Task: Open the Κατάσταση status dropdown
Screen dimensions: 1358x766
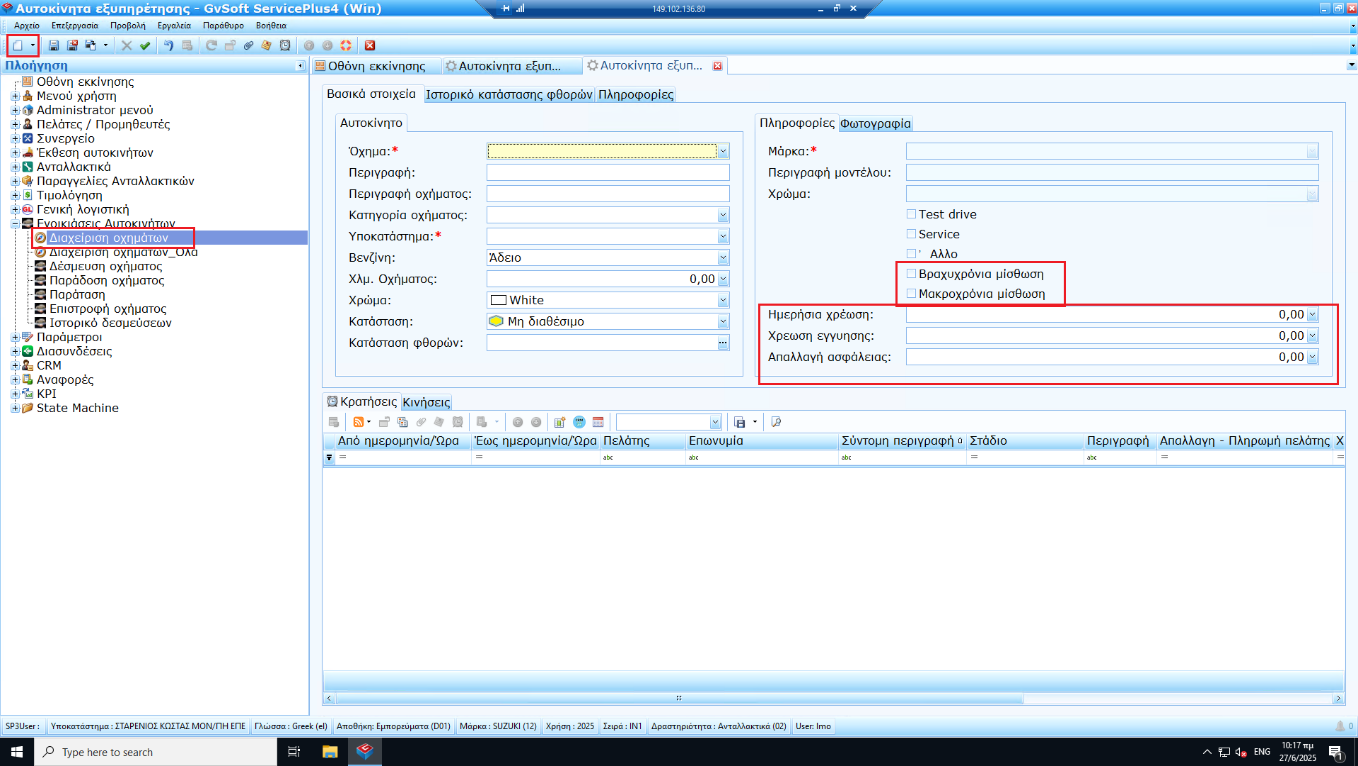Action: [x=723, y=322]
